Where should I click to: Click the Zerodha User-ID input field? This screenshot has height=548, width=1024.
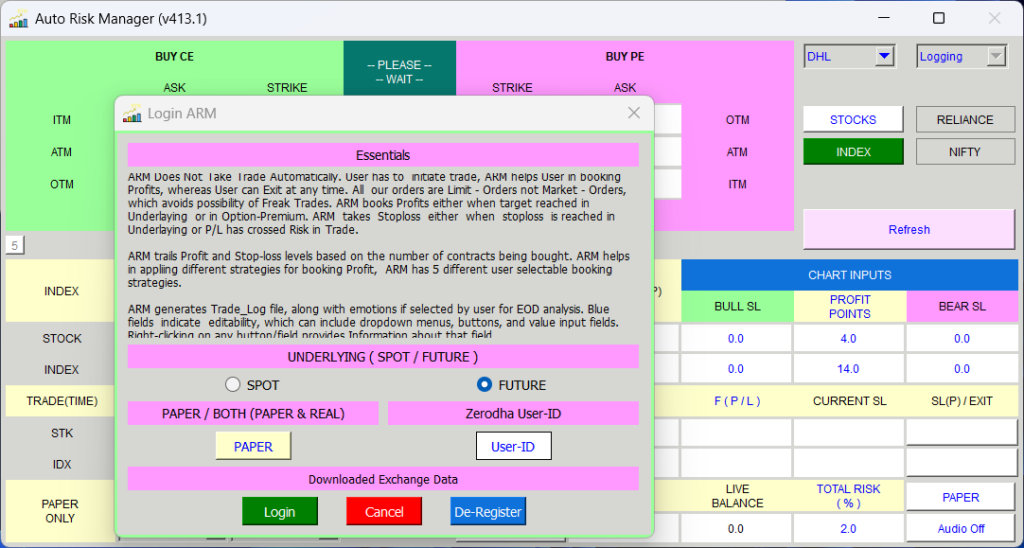(x=513, y=446)
